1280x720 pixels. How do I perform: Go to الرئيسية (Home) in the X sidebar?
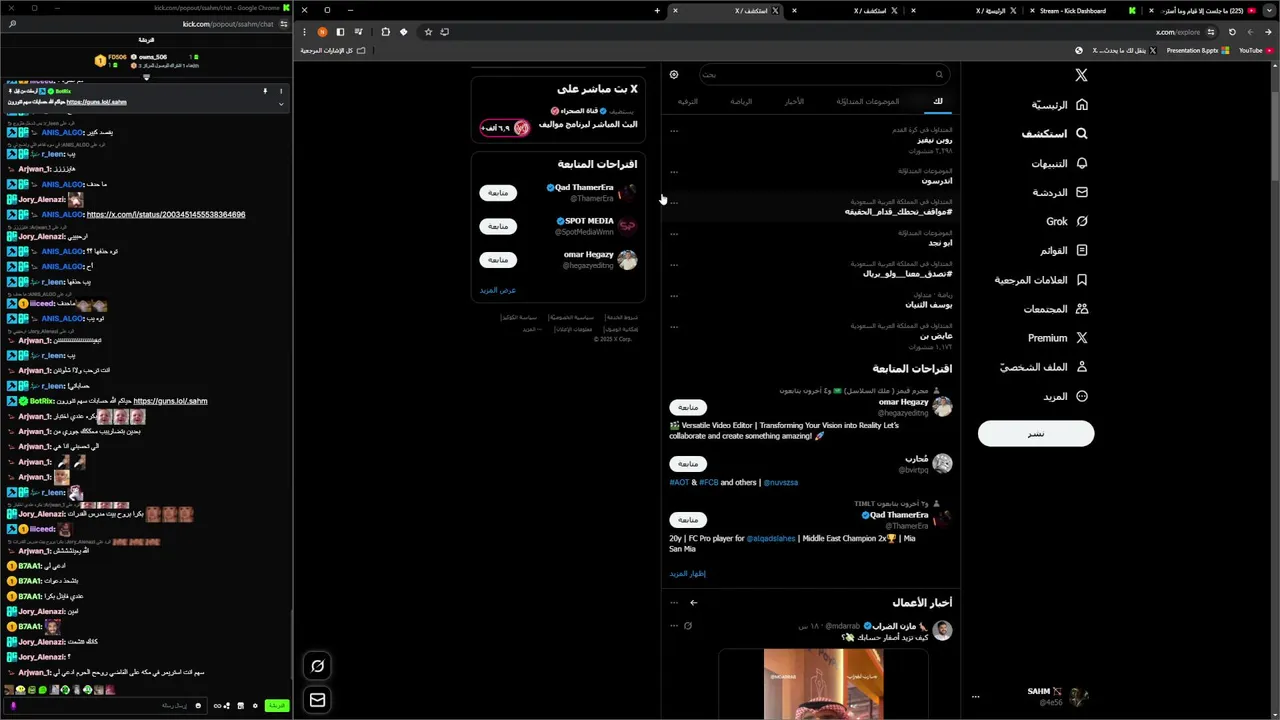pos(1060,104)
